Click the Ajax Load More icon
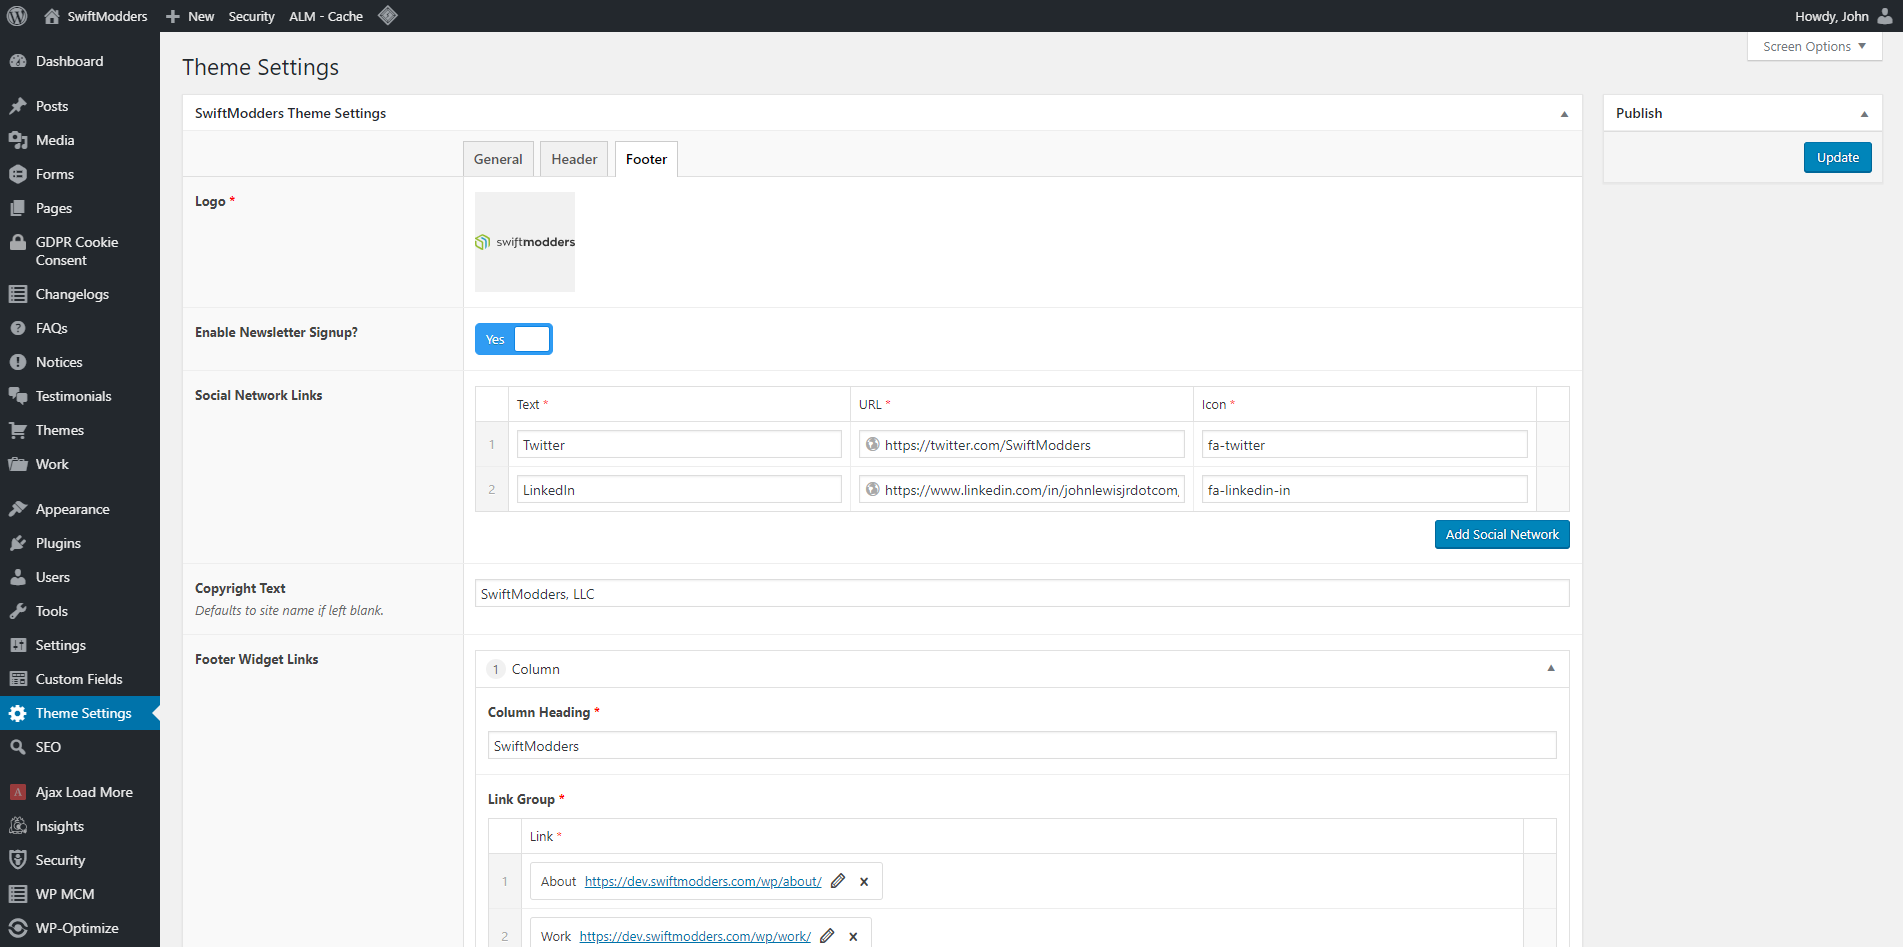Viewport: 1903px width, 947px height. click(x=18, y=792)
